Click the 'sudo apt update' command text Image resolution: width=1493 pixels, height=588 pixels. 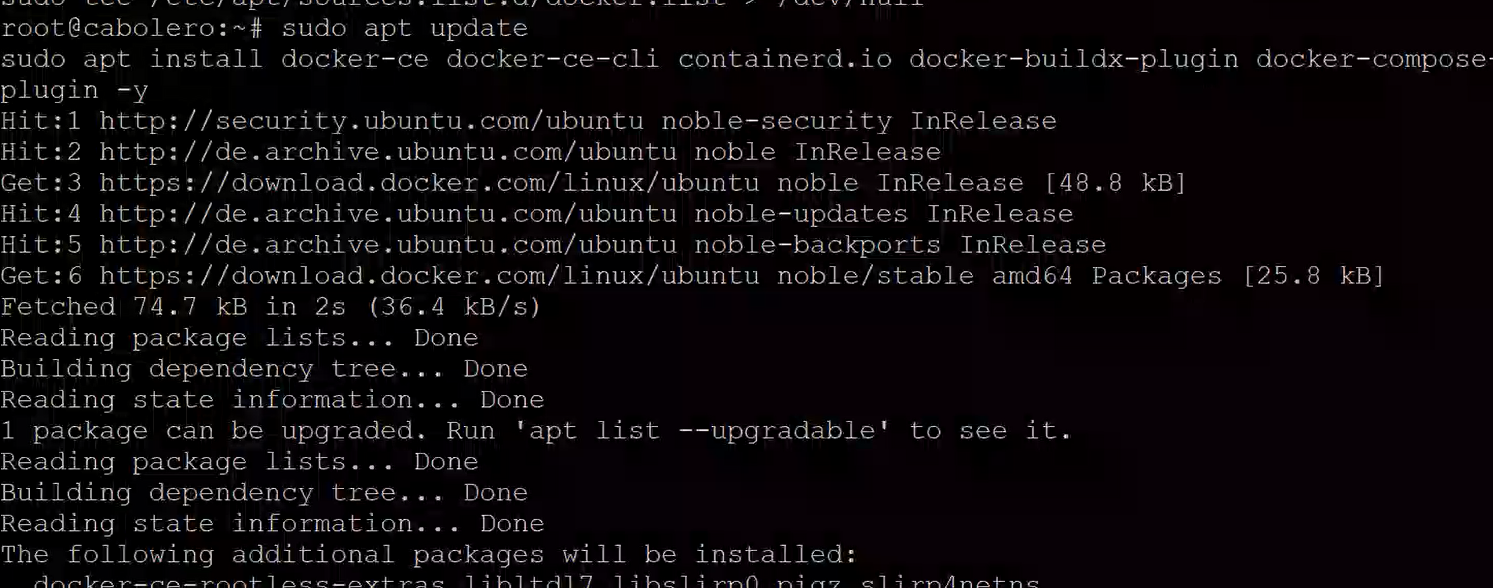click(404, 28)
